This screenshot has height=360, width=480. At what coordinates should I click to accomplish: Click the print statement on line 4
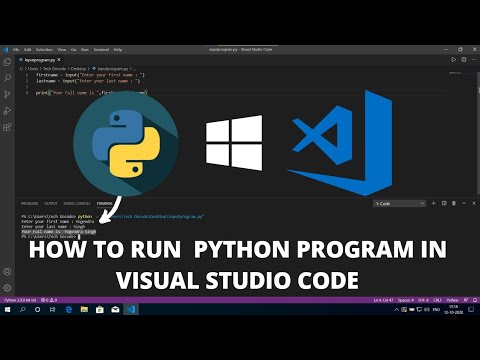coord(91,93)
